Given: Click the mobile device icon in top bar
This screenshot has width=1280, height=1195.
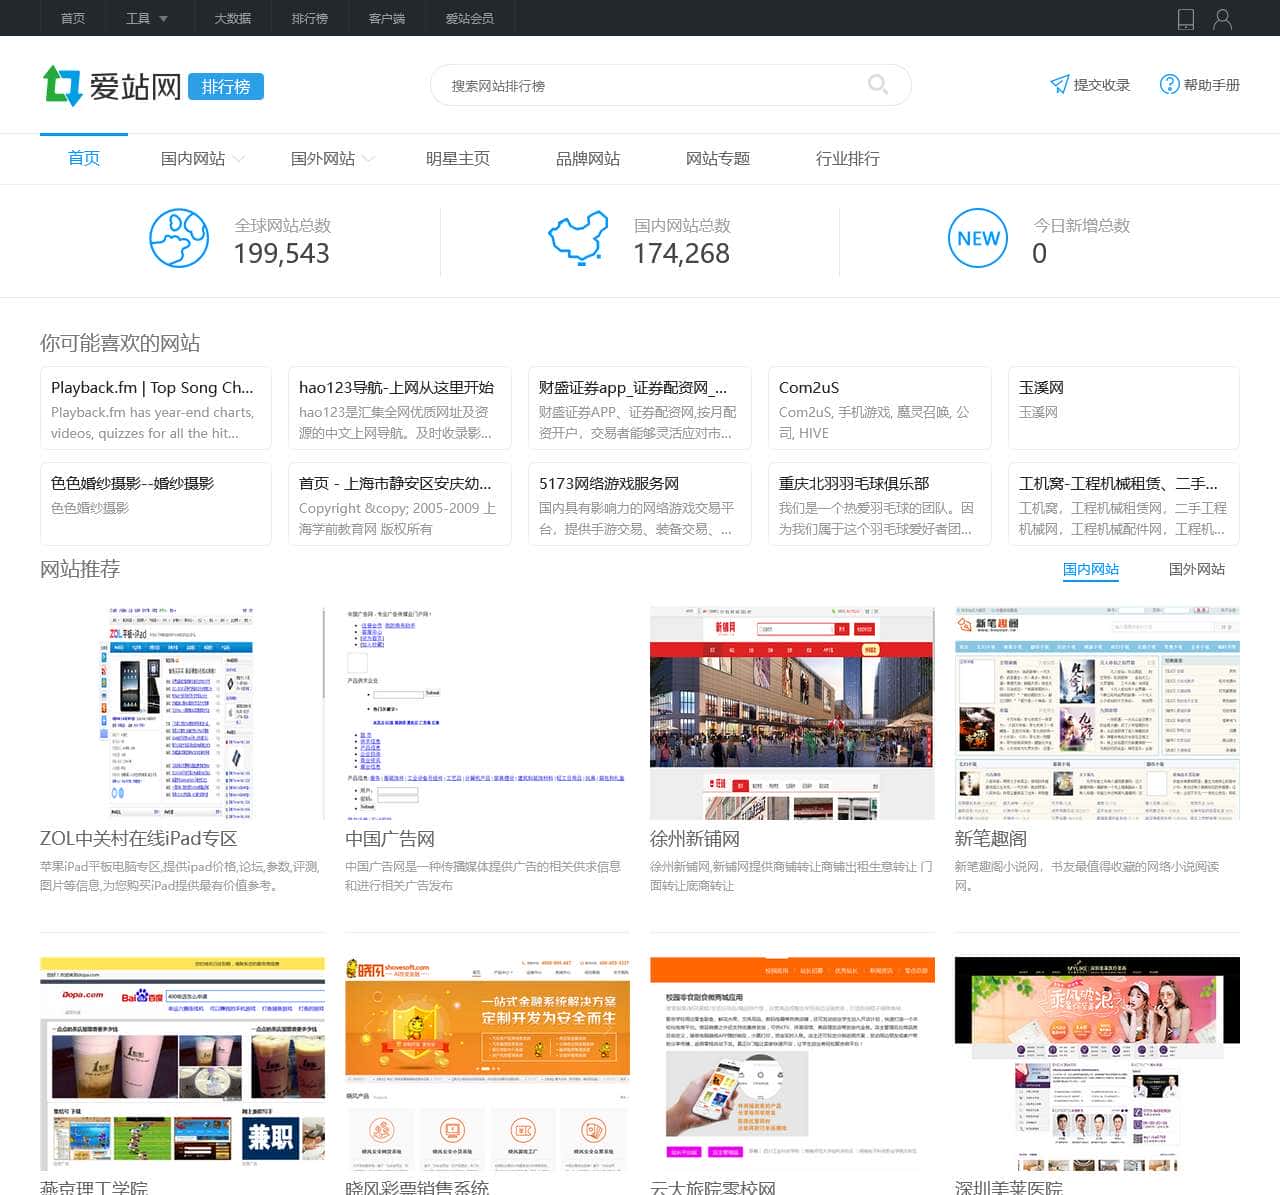Looking at the screenshot, I should (1185, 19).
